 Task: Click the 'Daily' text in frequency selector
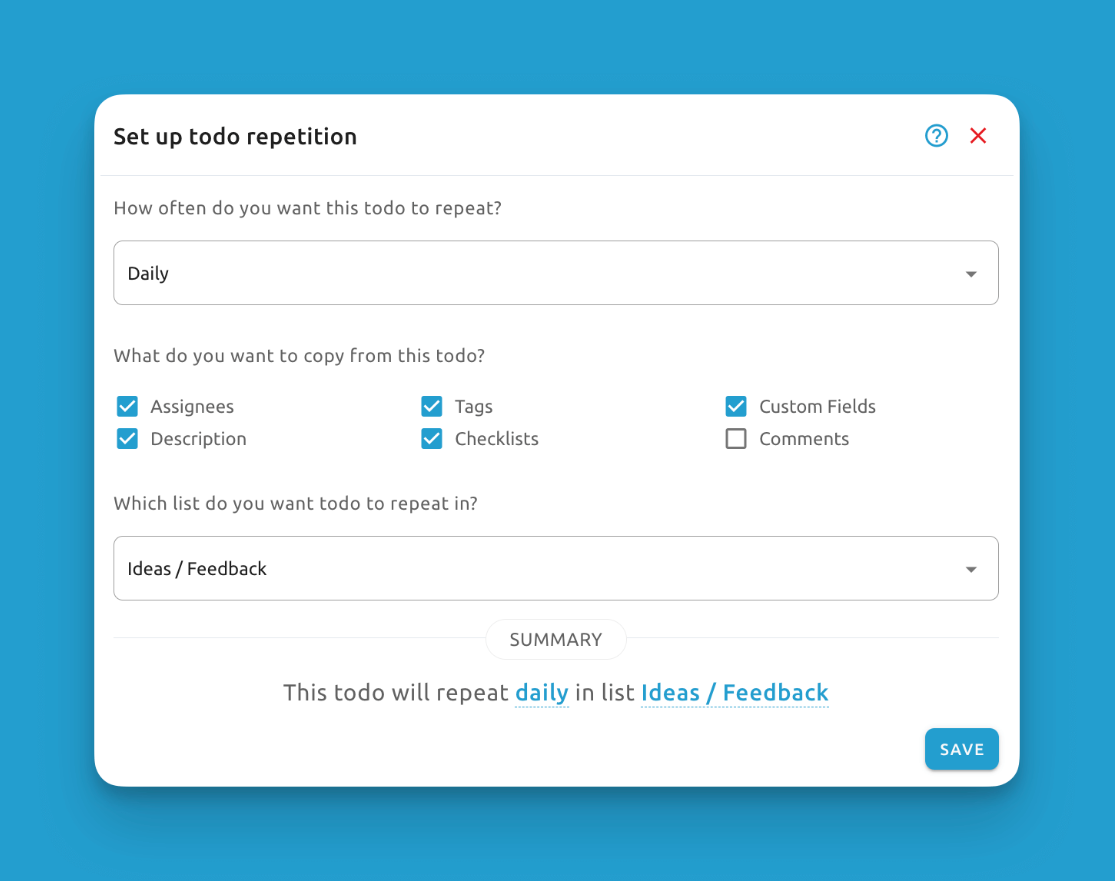pyautogui.click(x=148, y=274)
